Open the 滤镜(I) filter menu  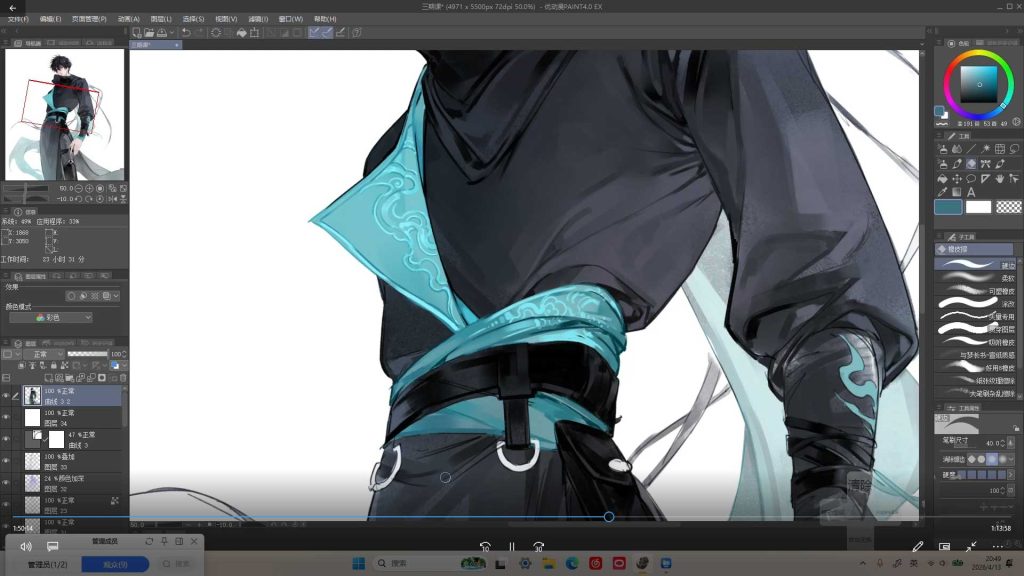point(259,19)
